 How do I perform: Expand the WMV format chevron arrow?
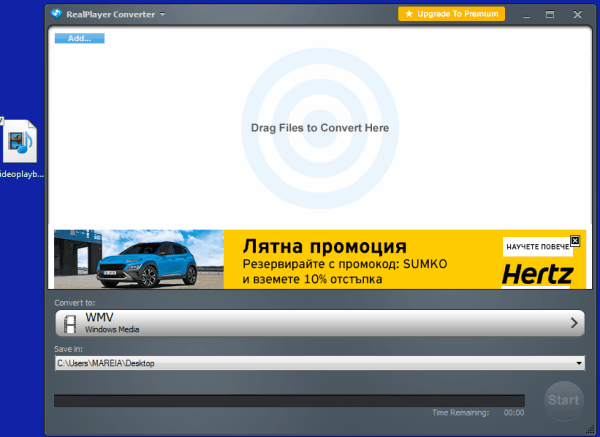tap(574, 323)
